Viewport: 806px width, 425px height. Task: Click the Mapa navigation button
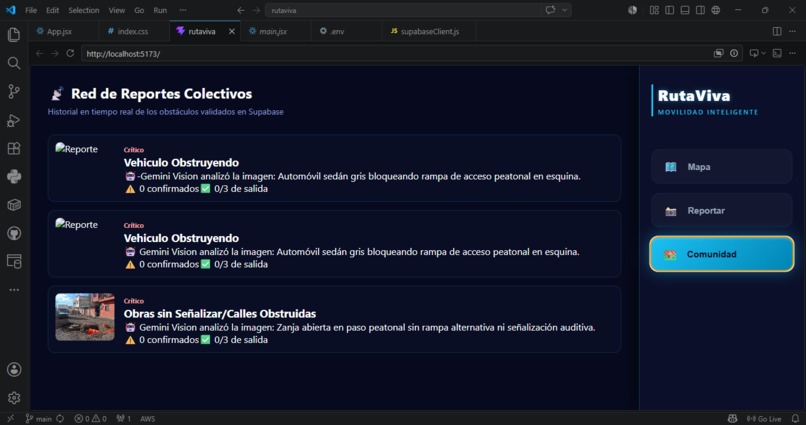(722, 167)
